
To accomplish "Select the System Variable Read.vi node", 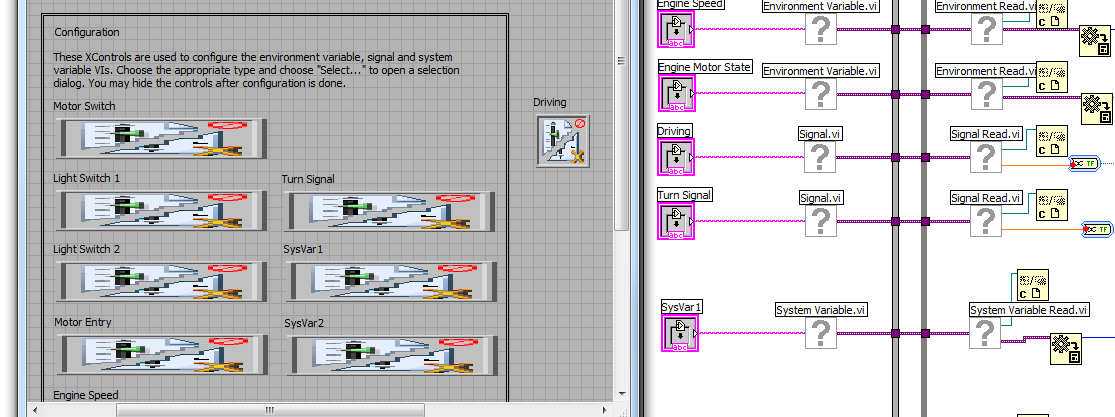I will point(985,334).
